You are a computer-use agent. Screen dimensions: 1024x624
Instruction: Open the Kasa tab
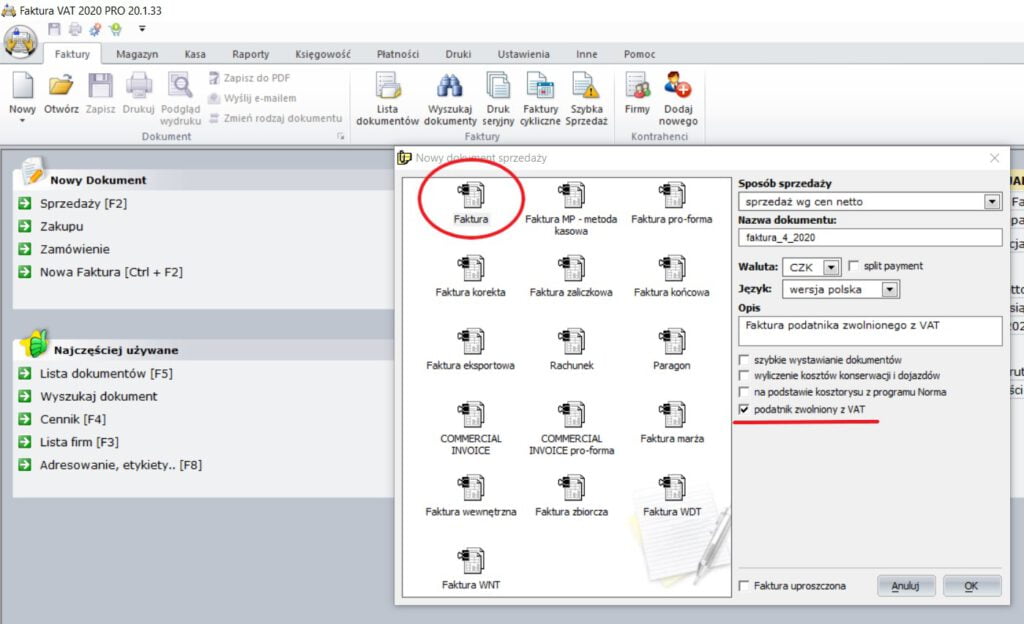click(195, 54)
